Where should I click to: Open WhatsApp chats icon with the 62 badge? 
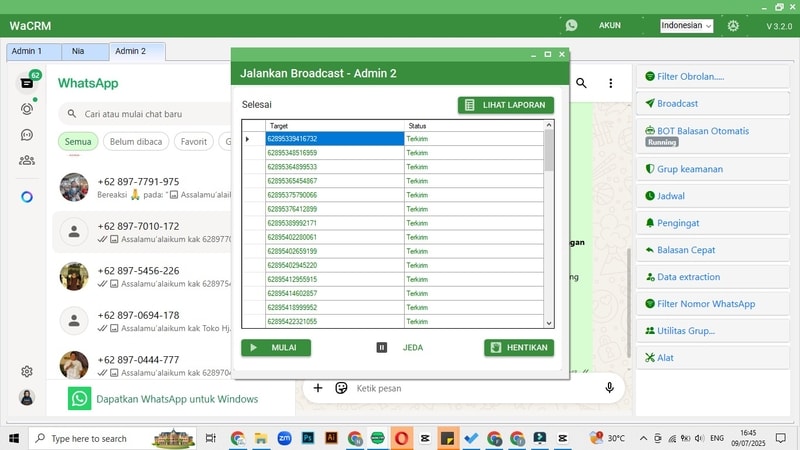(x=27, y=83)
